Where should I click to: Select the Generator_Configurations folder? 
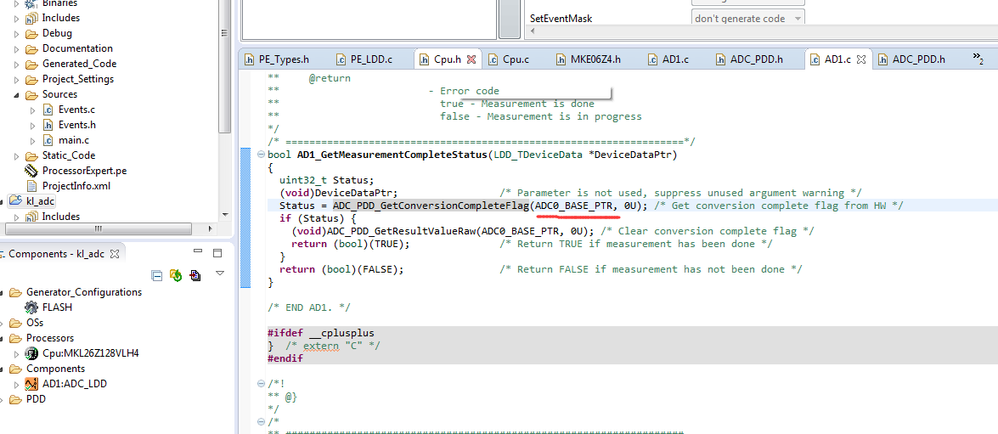(83, 292)
